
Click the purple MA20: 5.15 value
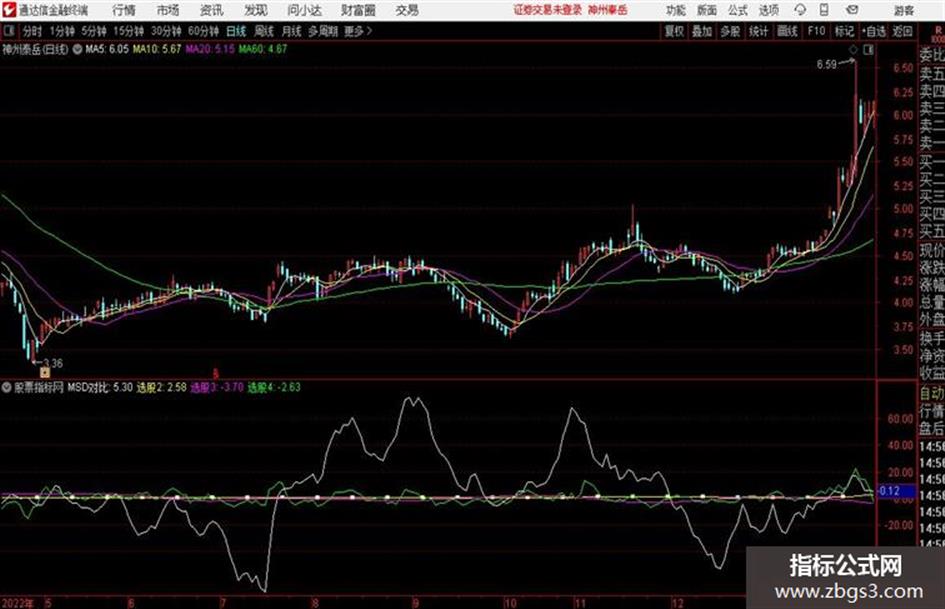pos(210,49)
